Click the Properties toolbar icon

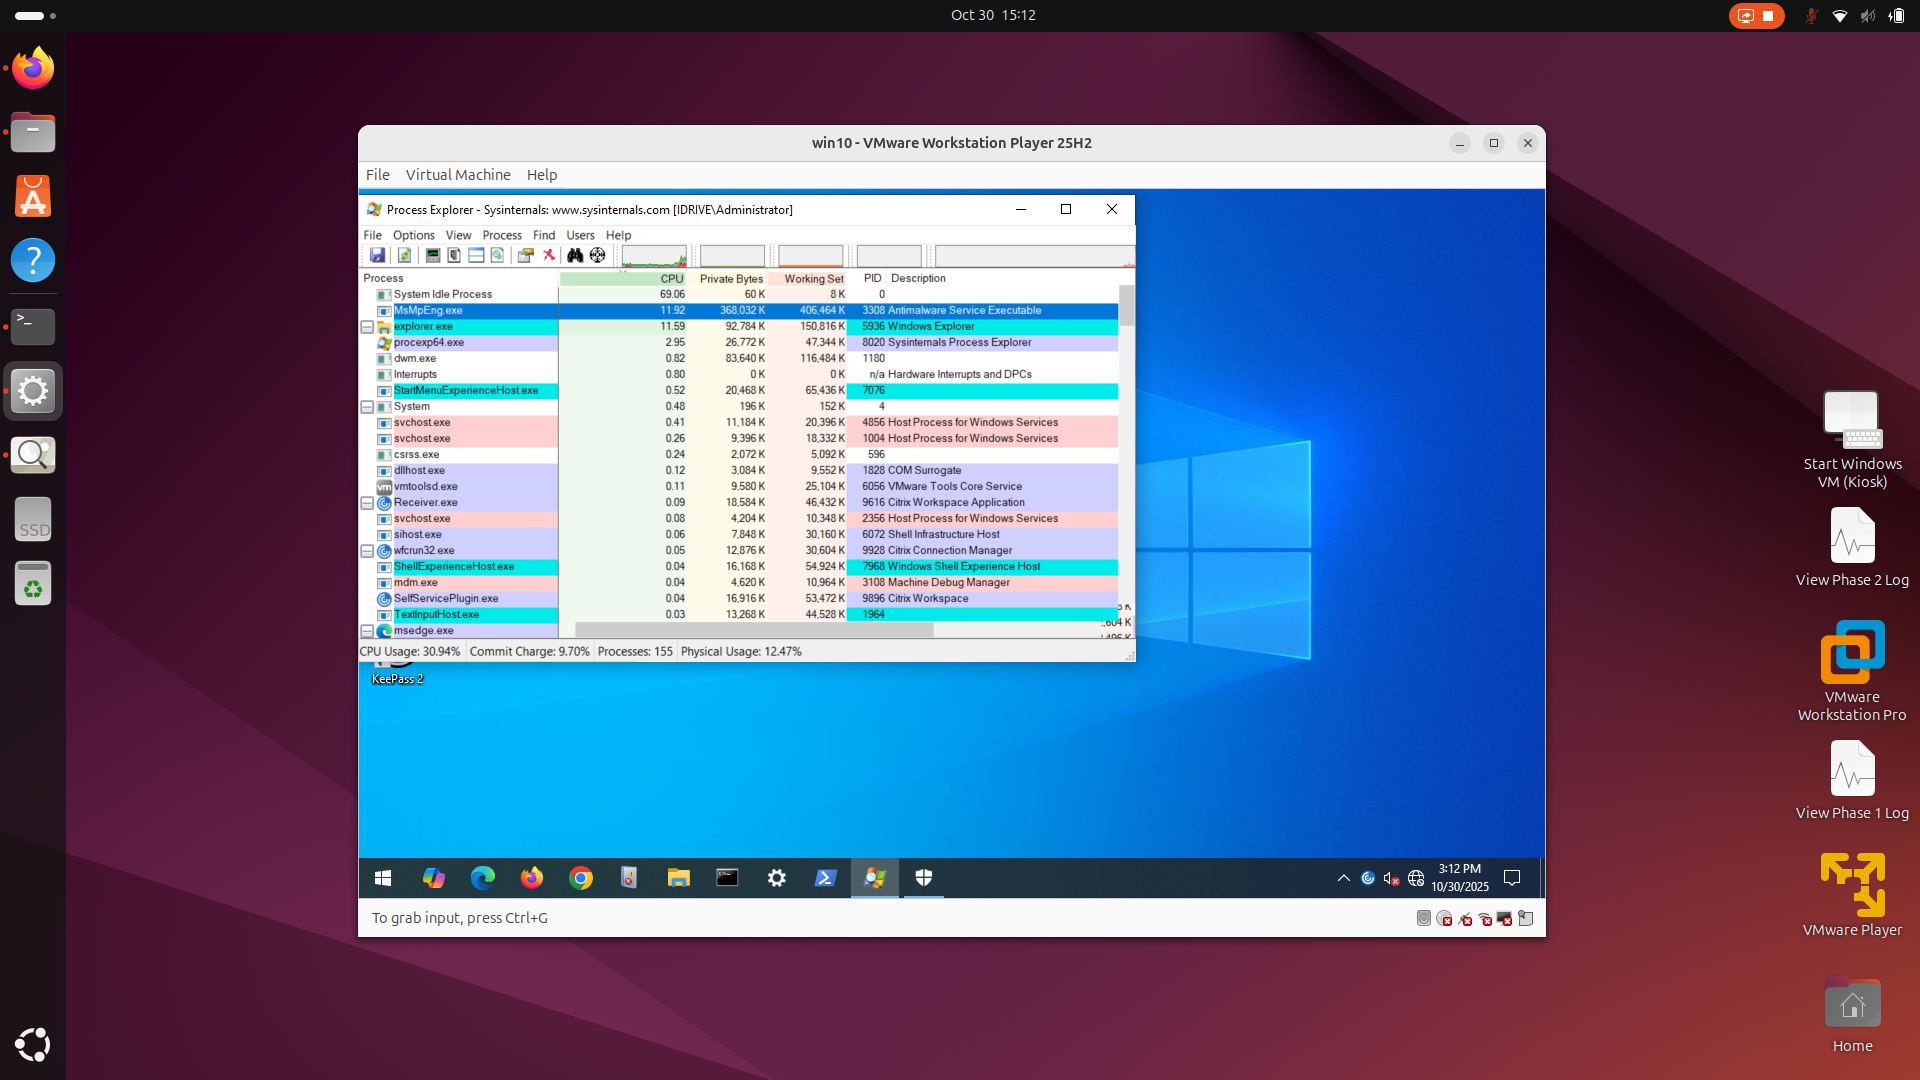point(525,255)
